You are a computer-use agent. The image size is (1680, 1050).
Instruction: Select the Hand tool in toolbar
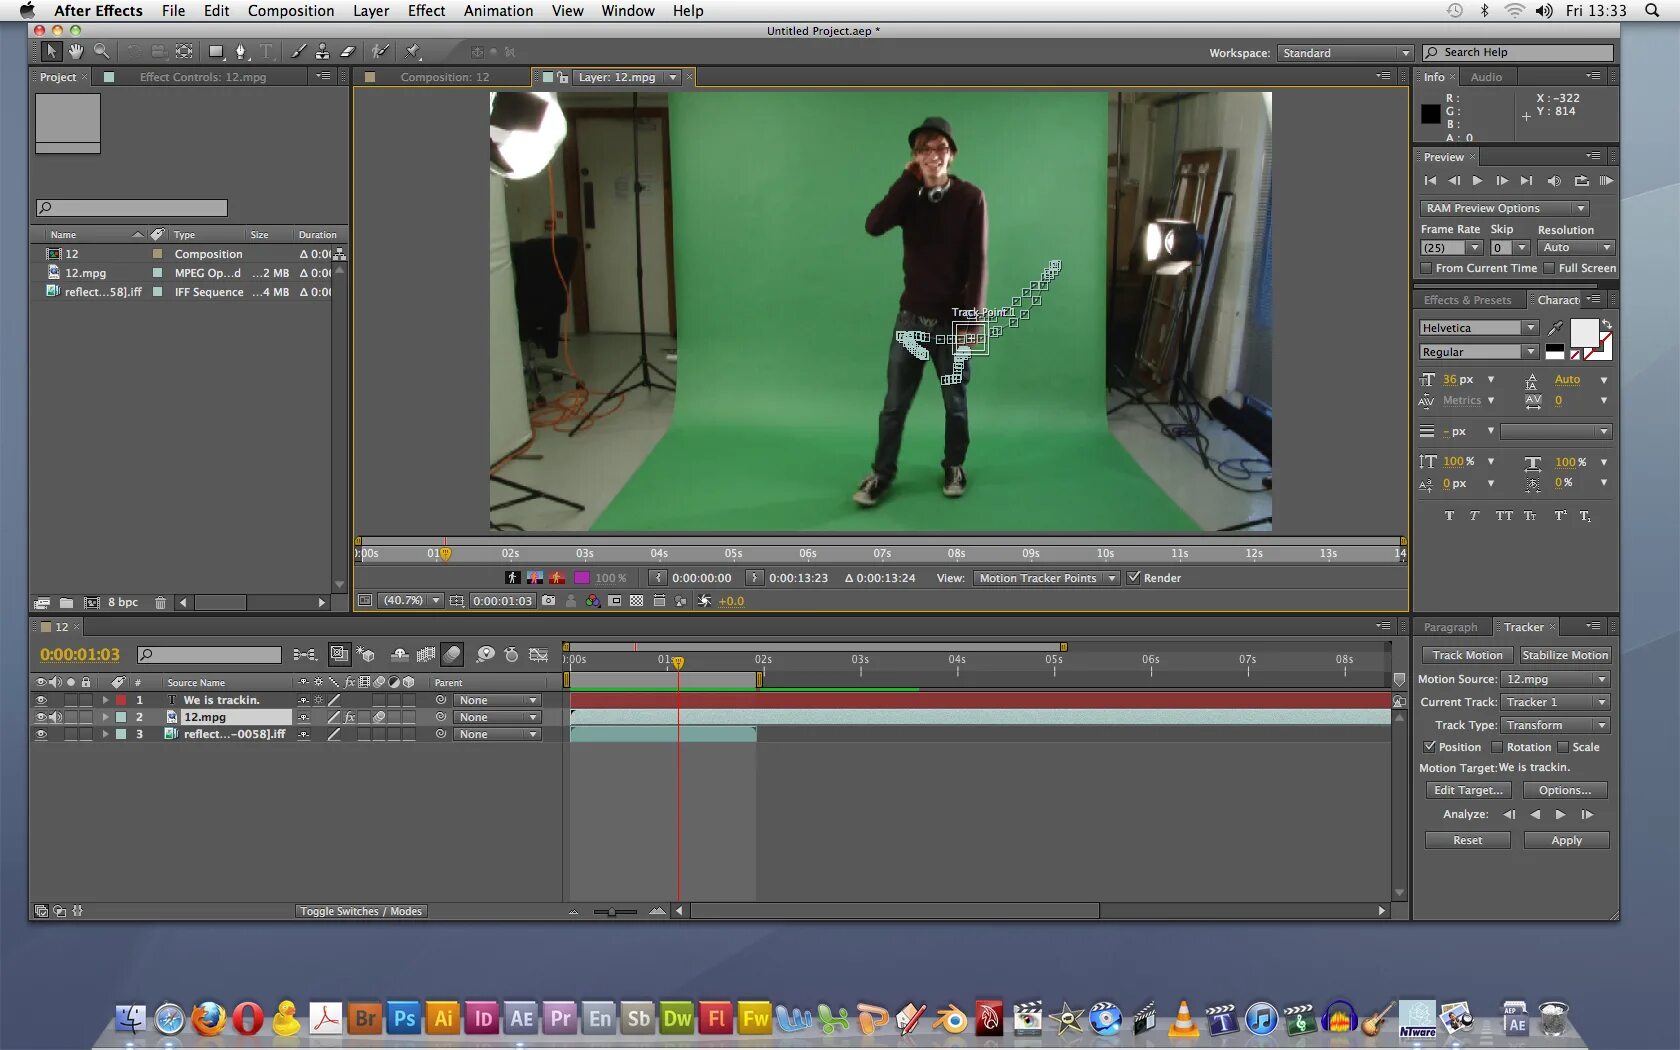tap(76, 51)
